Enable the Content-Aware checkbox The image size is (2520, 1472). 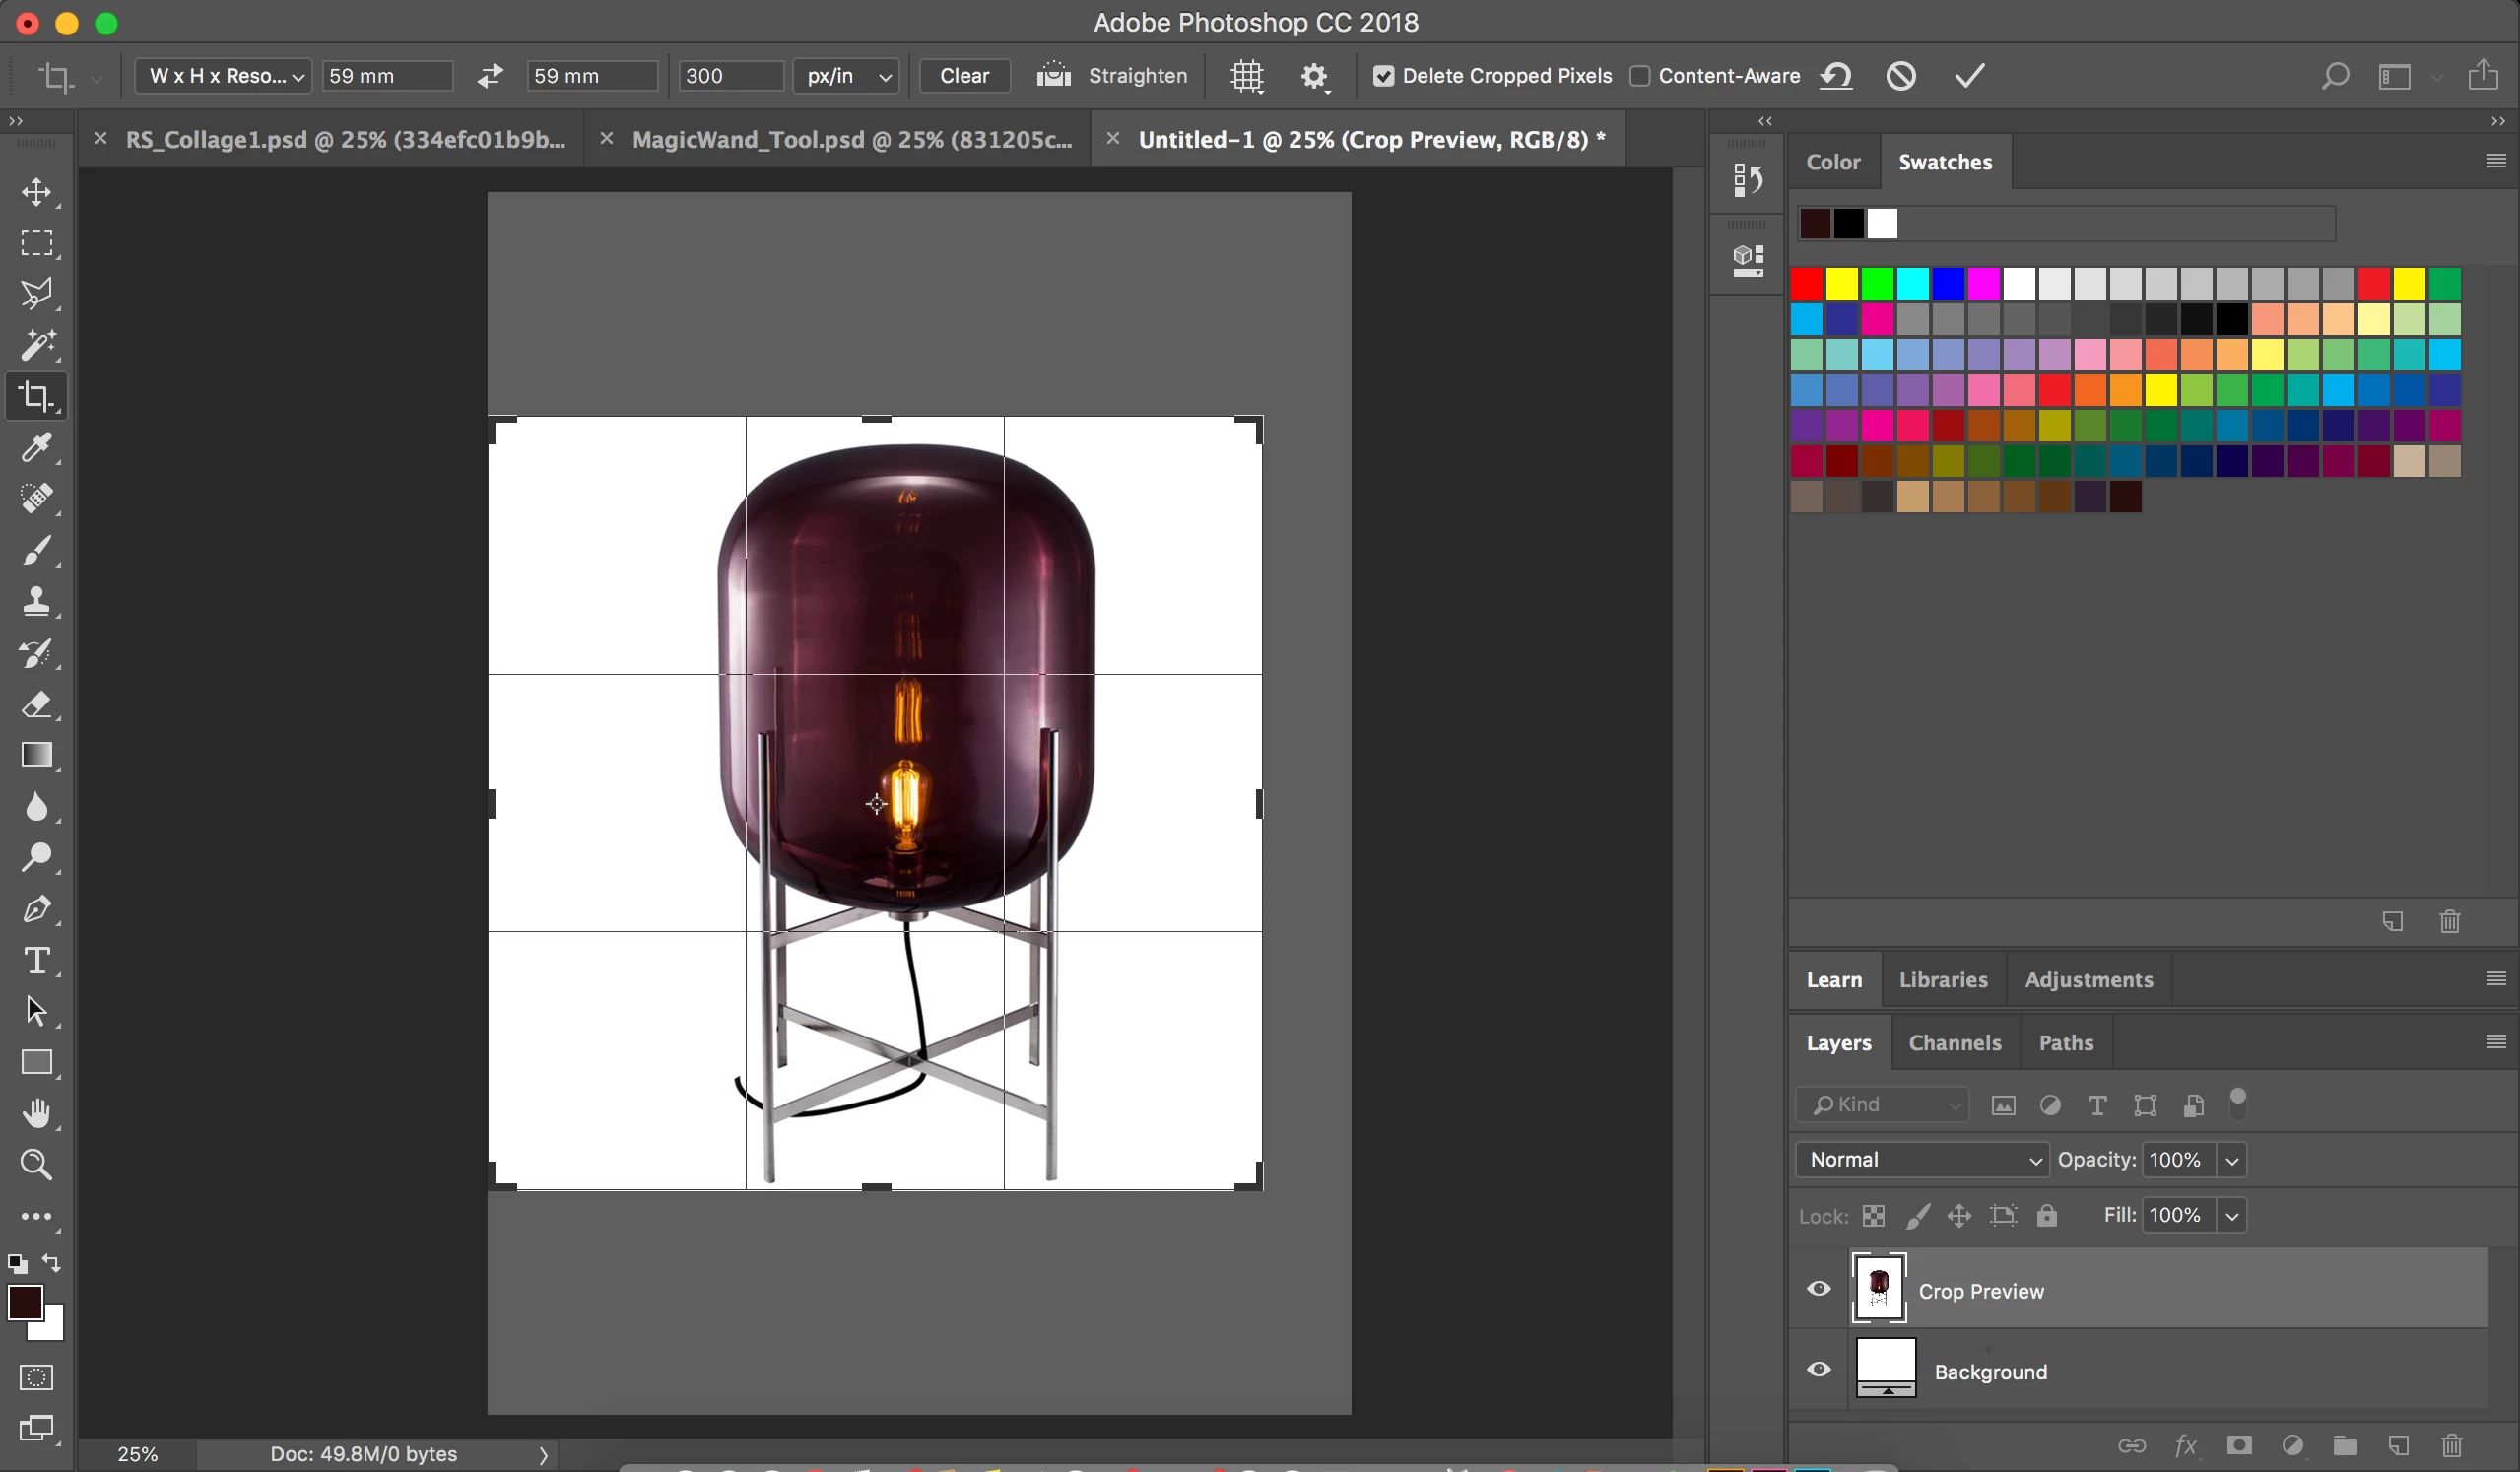click(1640, 76)
